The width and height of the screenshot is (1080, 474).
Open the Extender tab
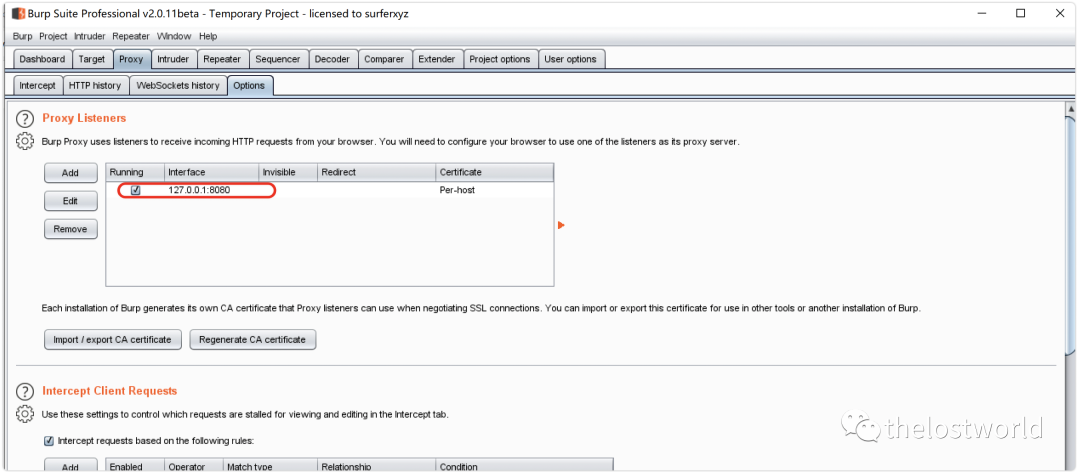pos(437,59)
